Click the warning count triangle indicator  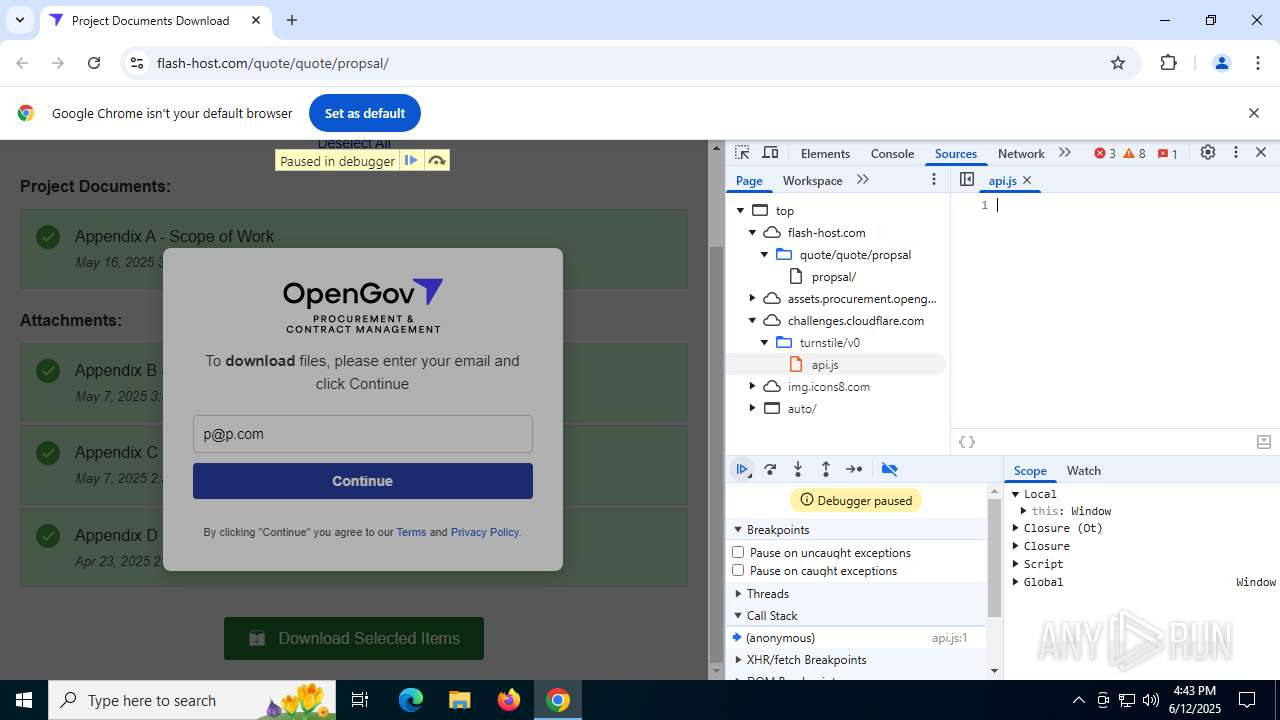click(x=1135, y=153)
